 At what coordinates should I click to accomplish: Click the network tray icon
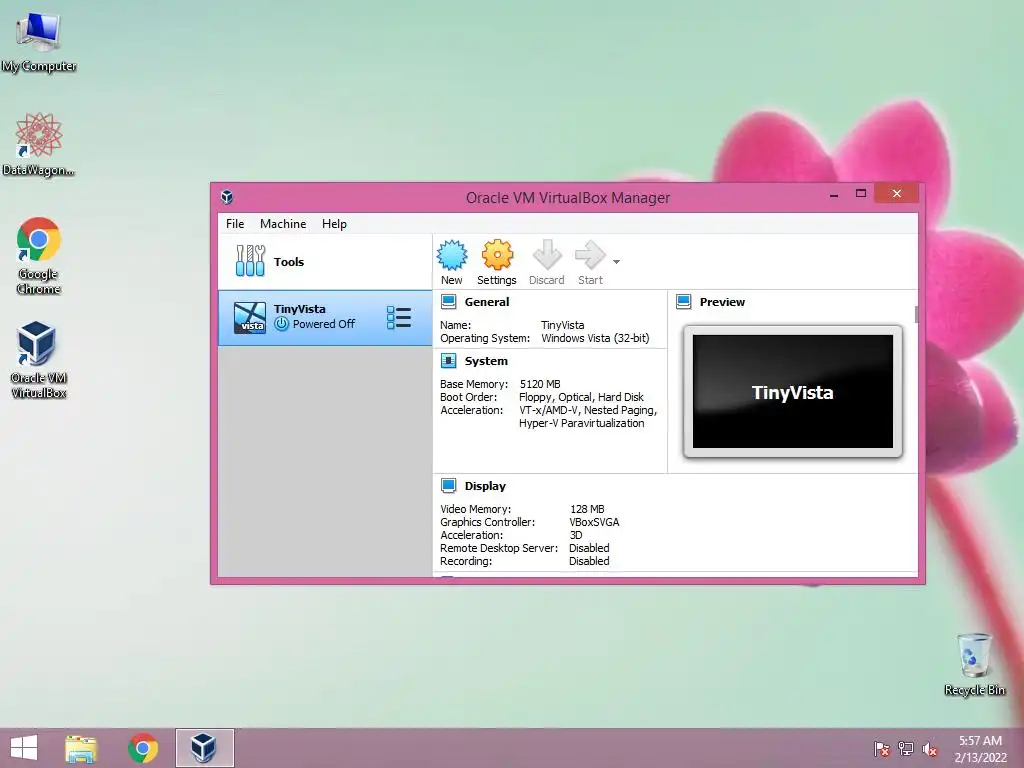(x=906, y=749)
